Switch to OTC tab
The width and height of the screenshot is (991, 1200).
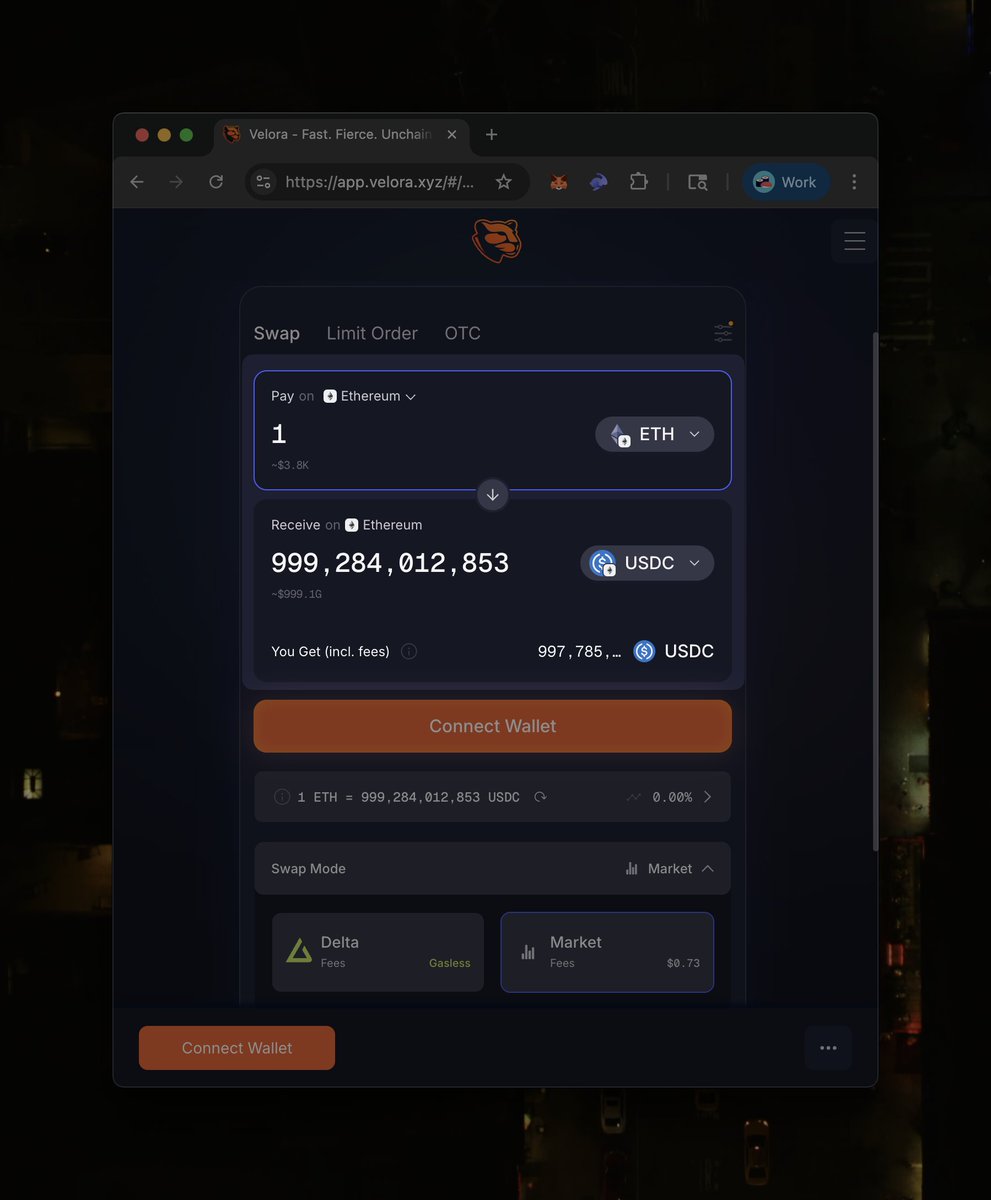[x=463, y=333]
